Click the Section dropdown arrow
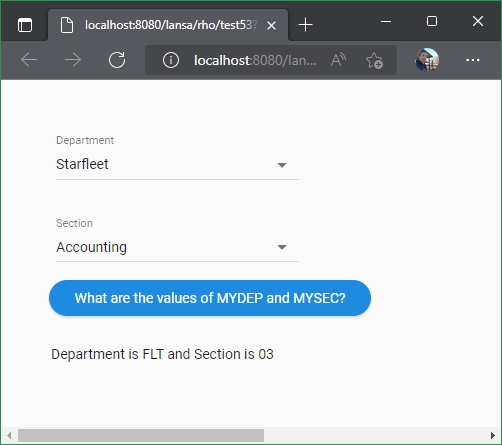 click(282, 247)
